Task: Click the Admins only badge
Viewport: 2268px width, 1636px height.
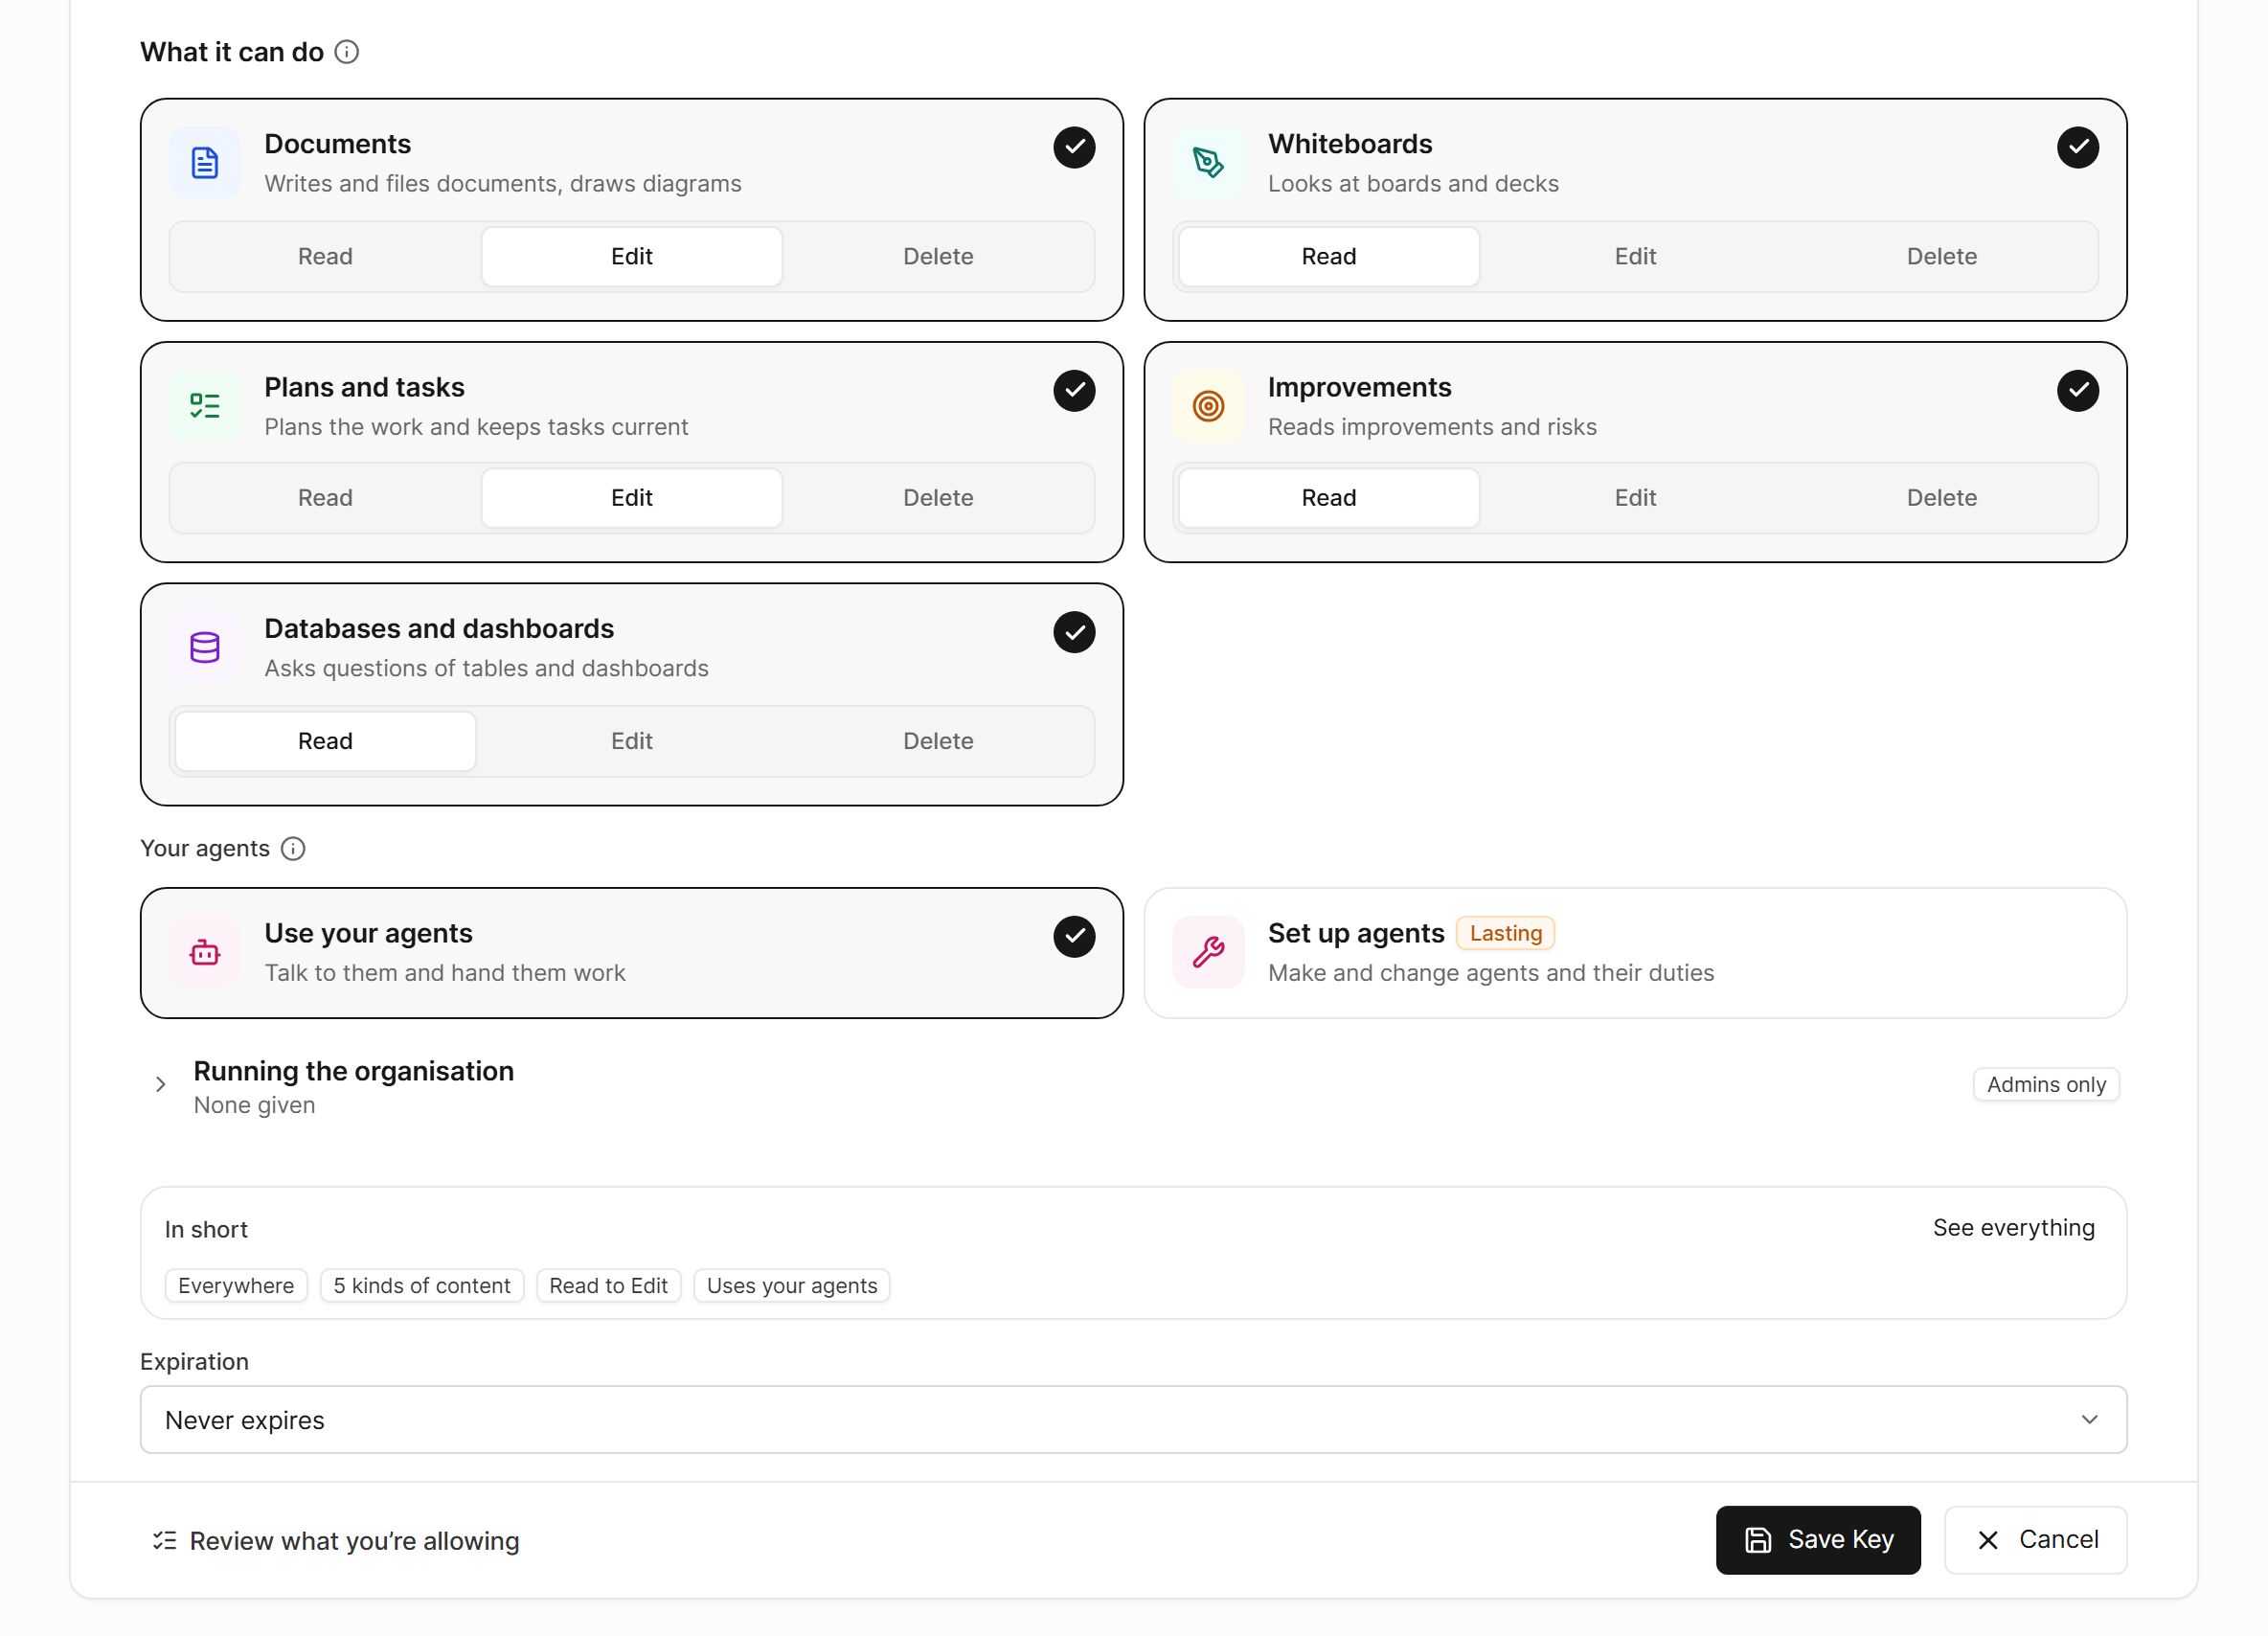Action: (x=2046, y=1085)
